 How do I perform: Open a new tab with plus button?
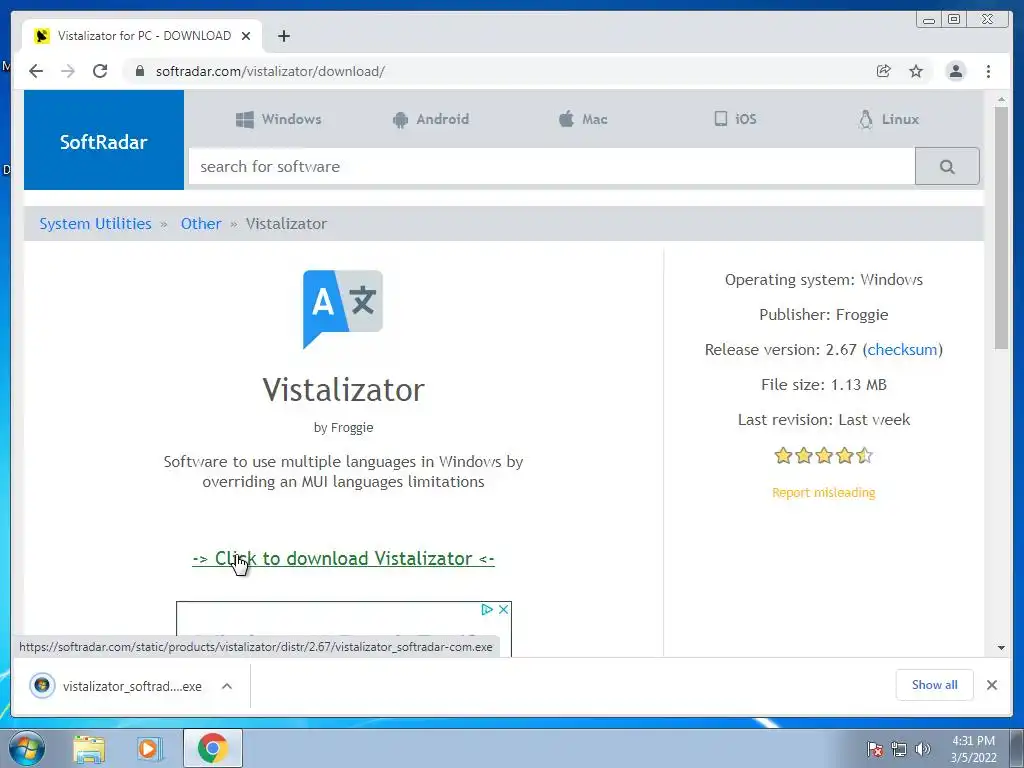tap(283, 36)
